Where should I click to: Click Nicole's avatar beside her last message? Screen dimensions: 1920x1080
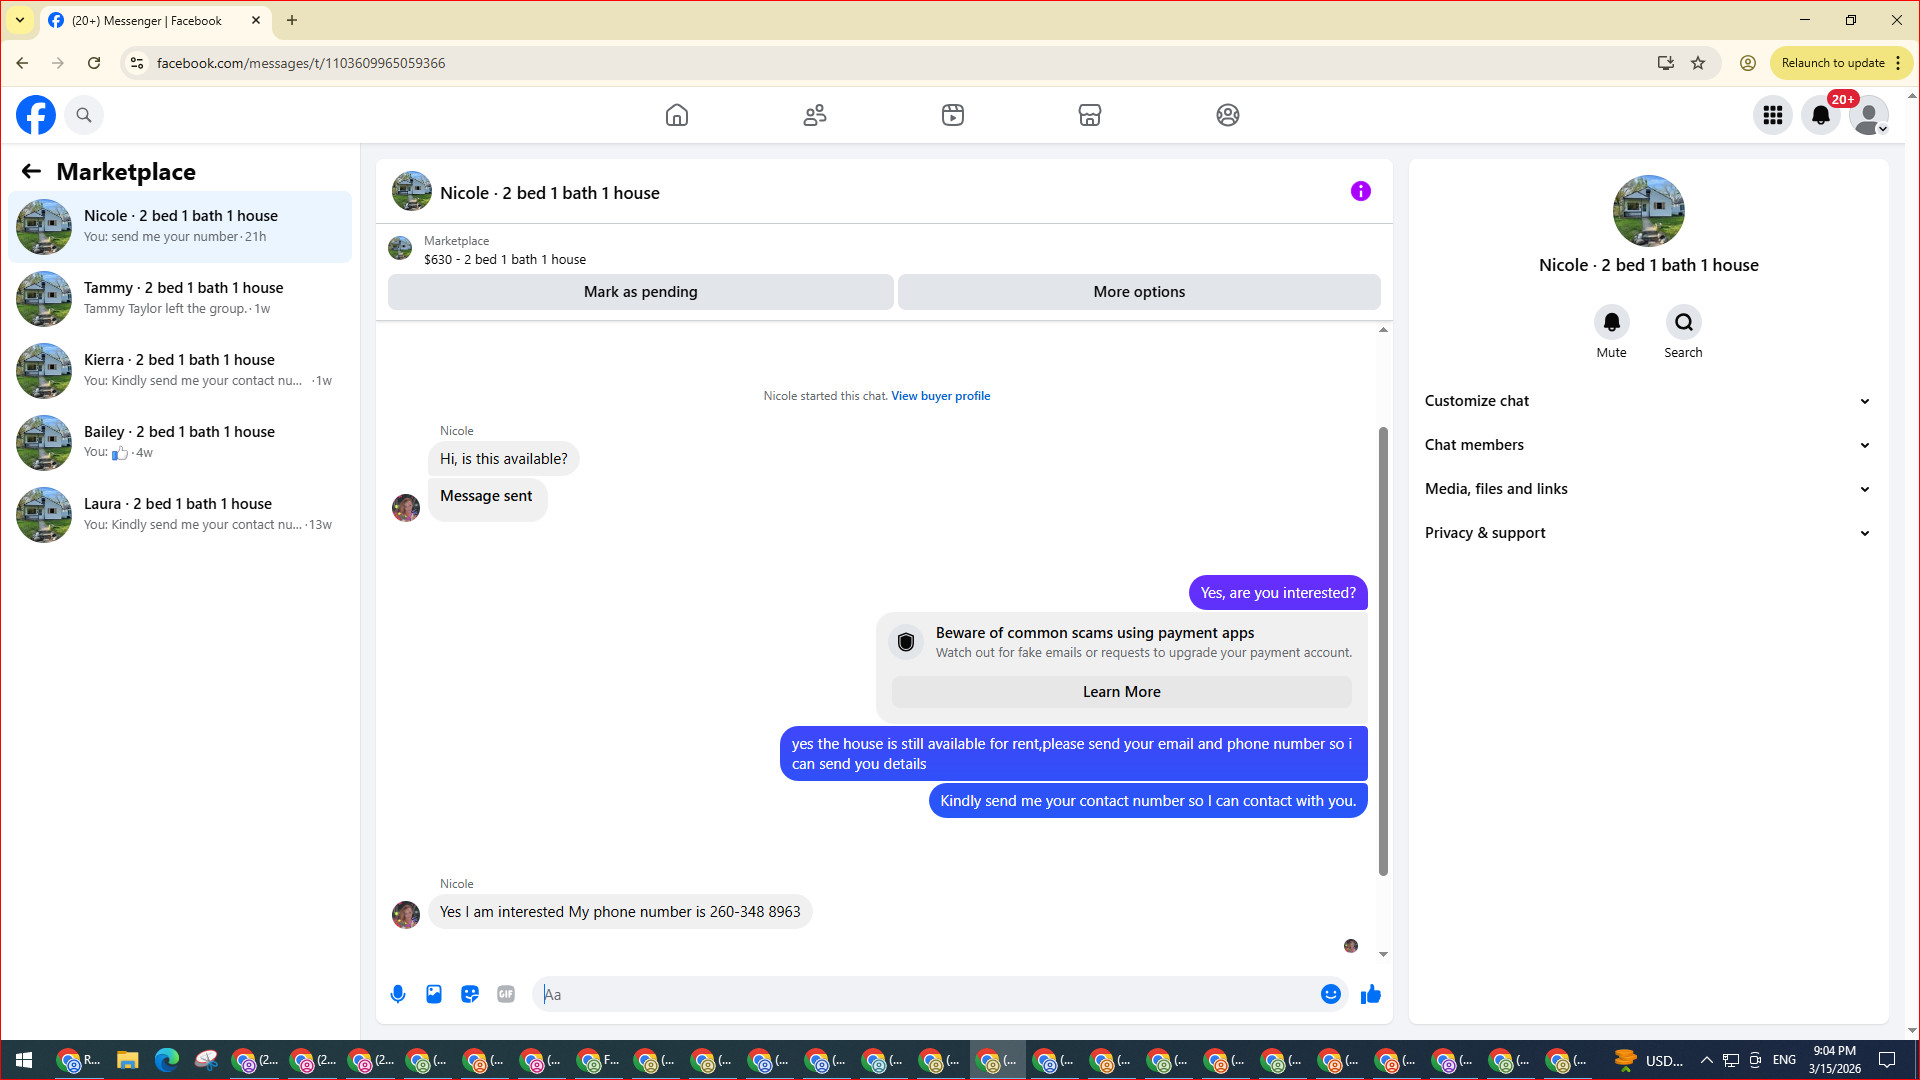click(x=406, y=915)
